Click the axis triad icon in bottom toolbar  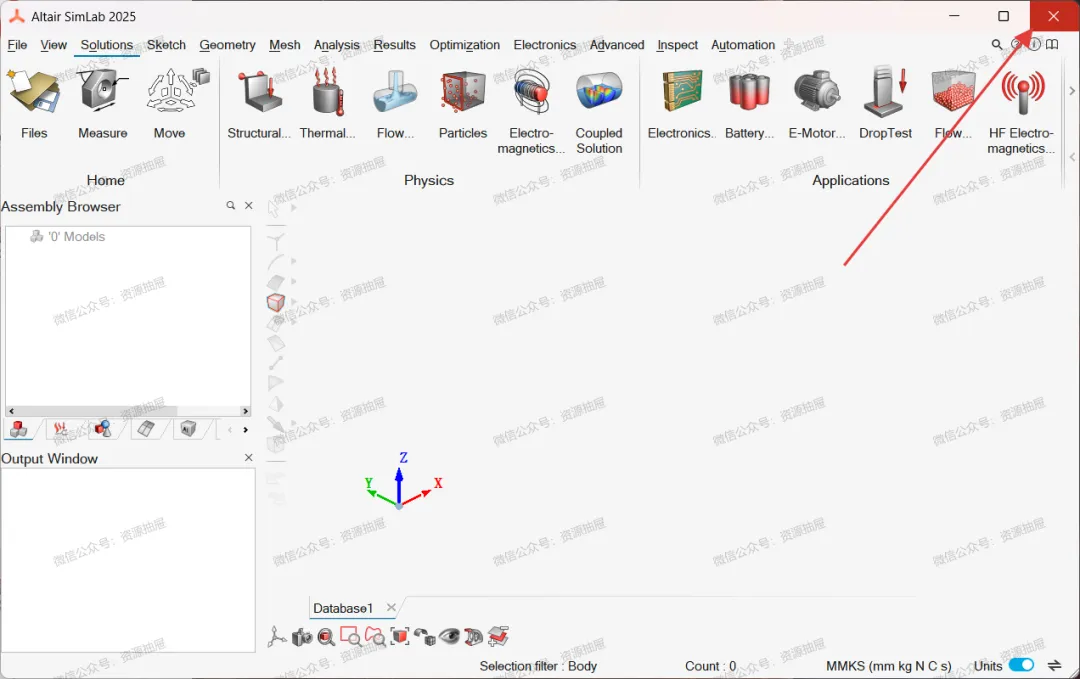(x=277, y=637)
